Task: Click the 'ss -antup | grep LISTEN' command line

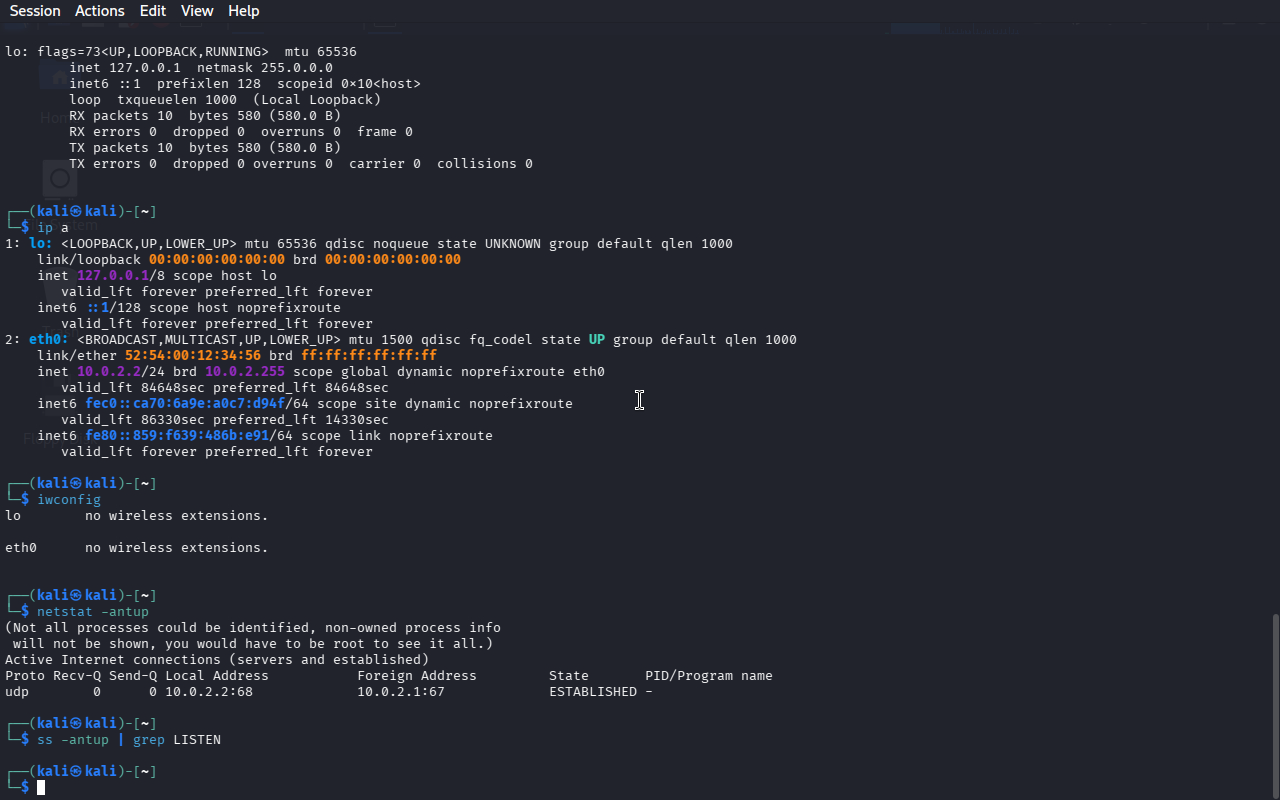Action: (128, 740)
